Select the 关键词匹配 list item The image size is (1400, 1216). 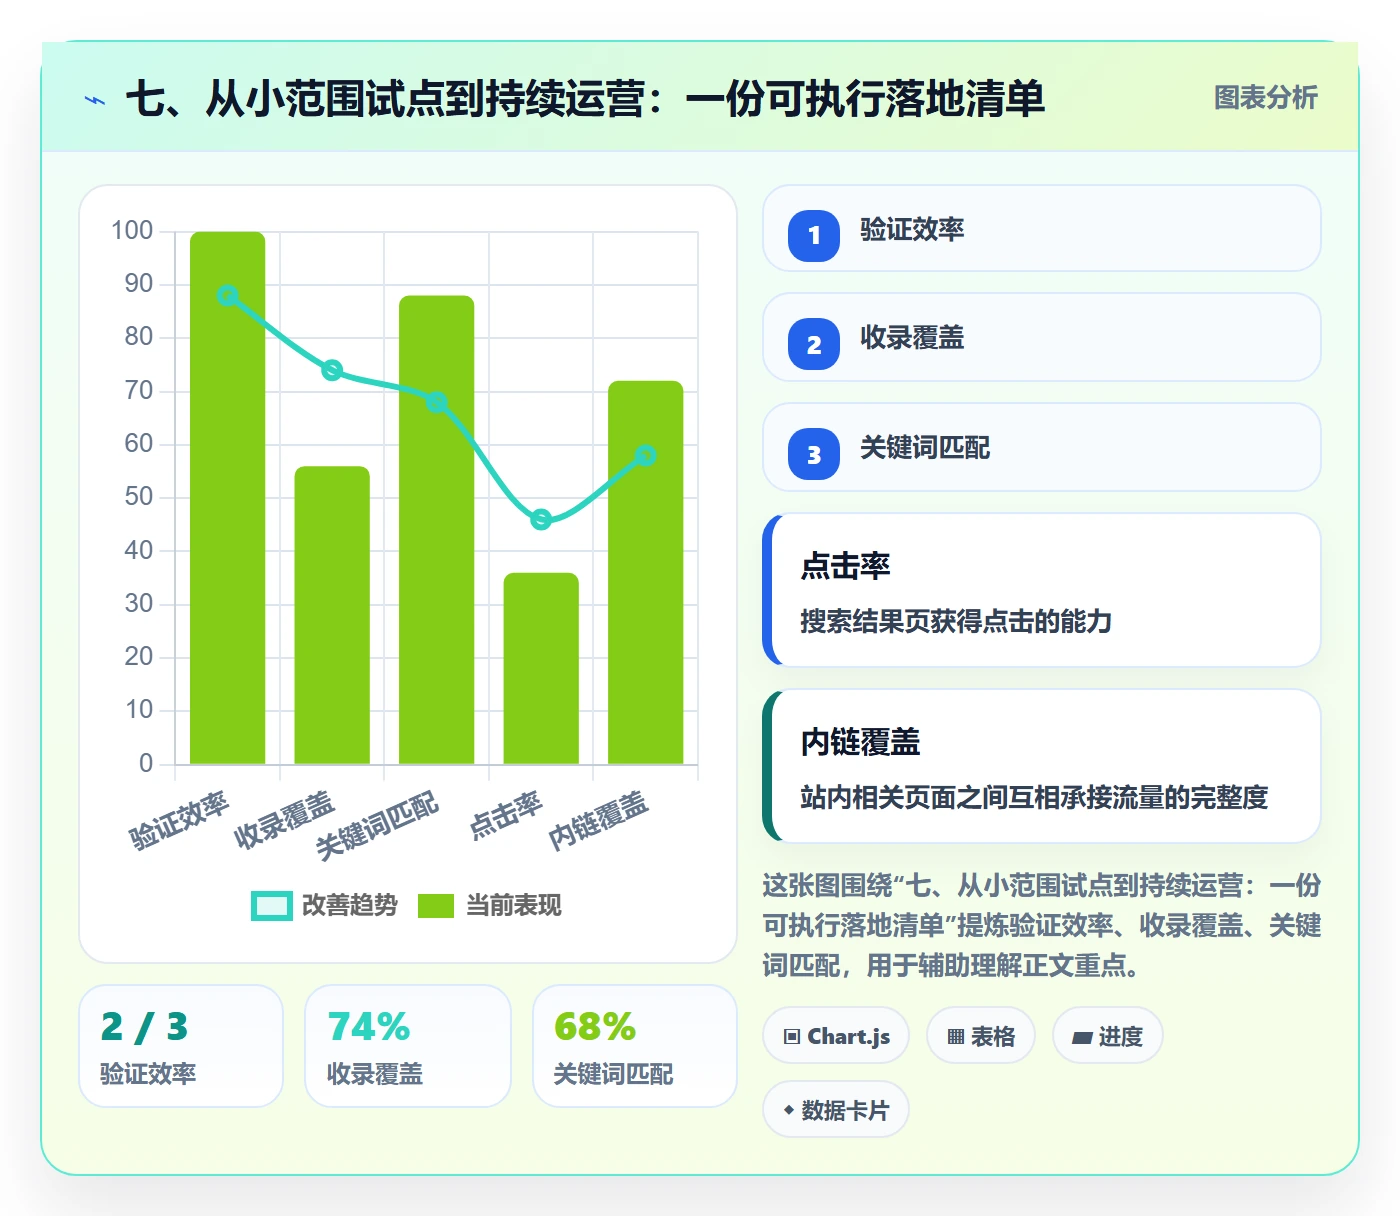click(1041, 447)
